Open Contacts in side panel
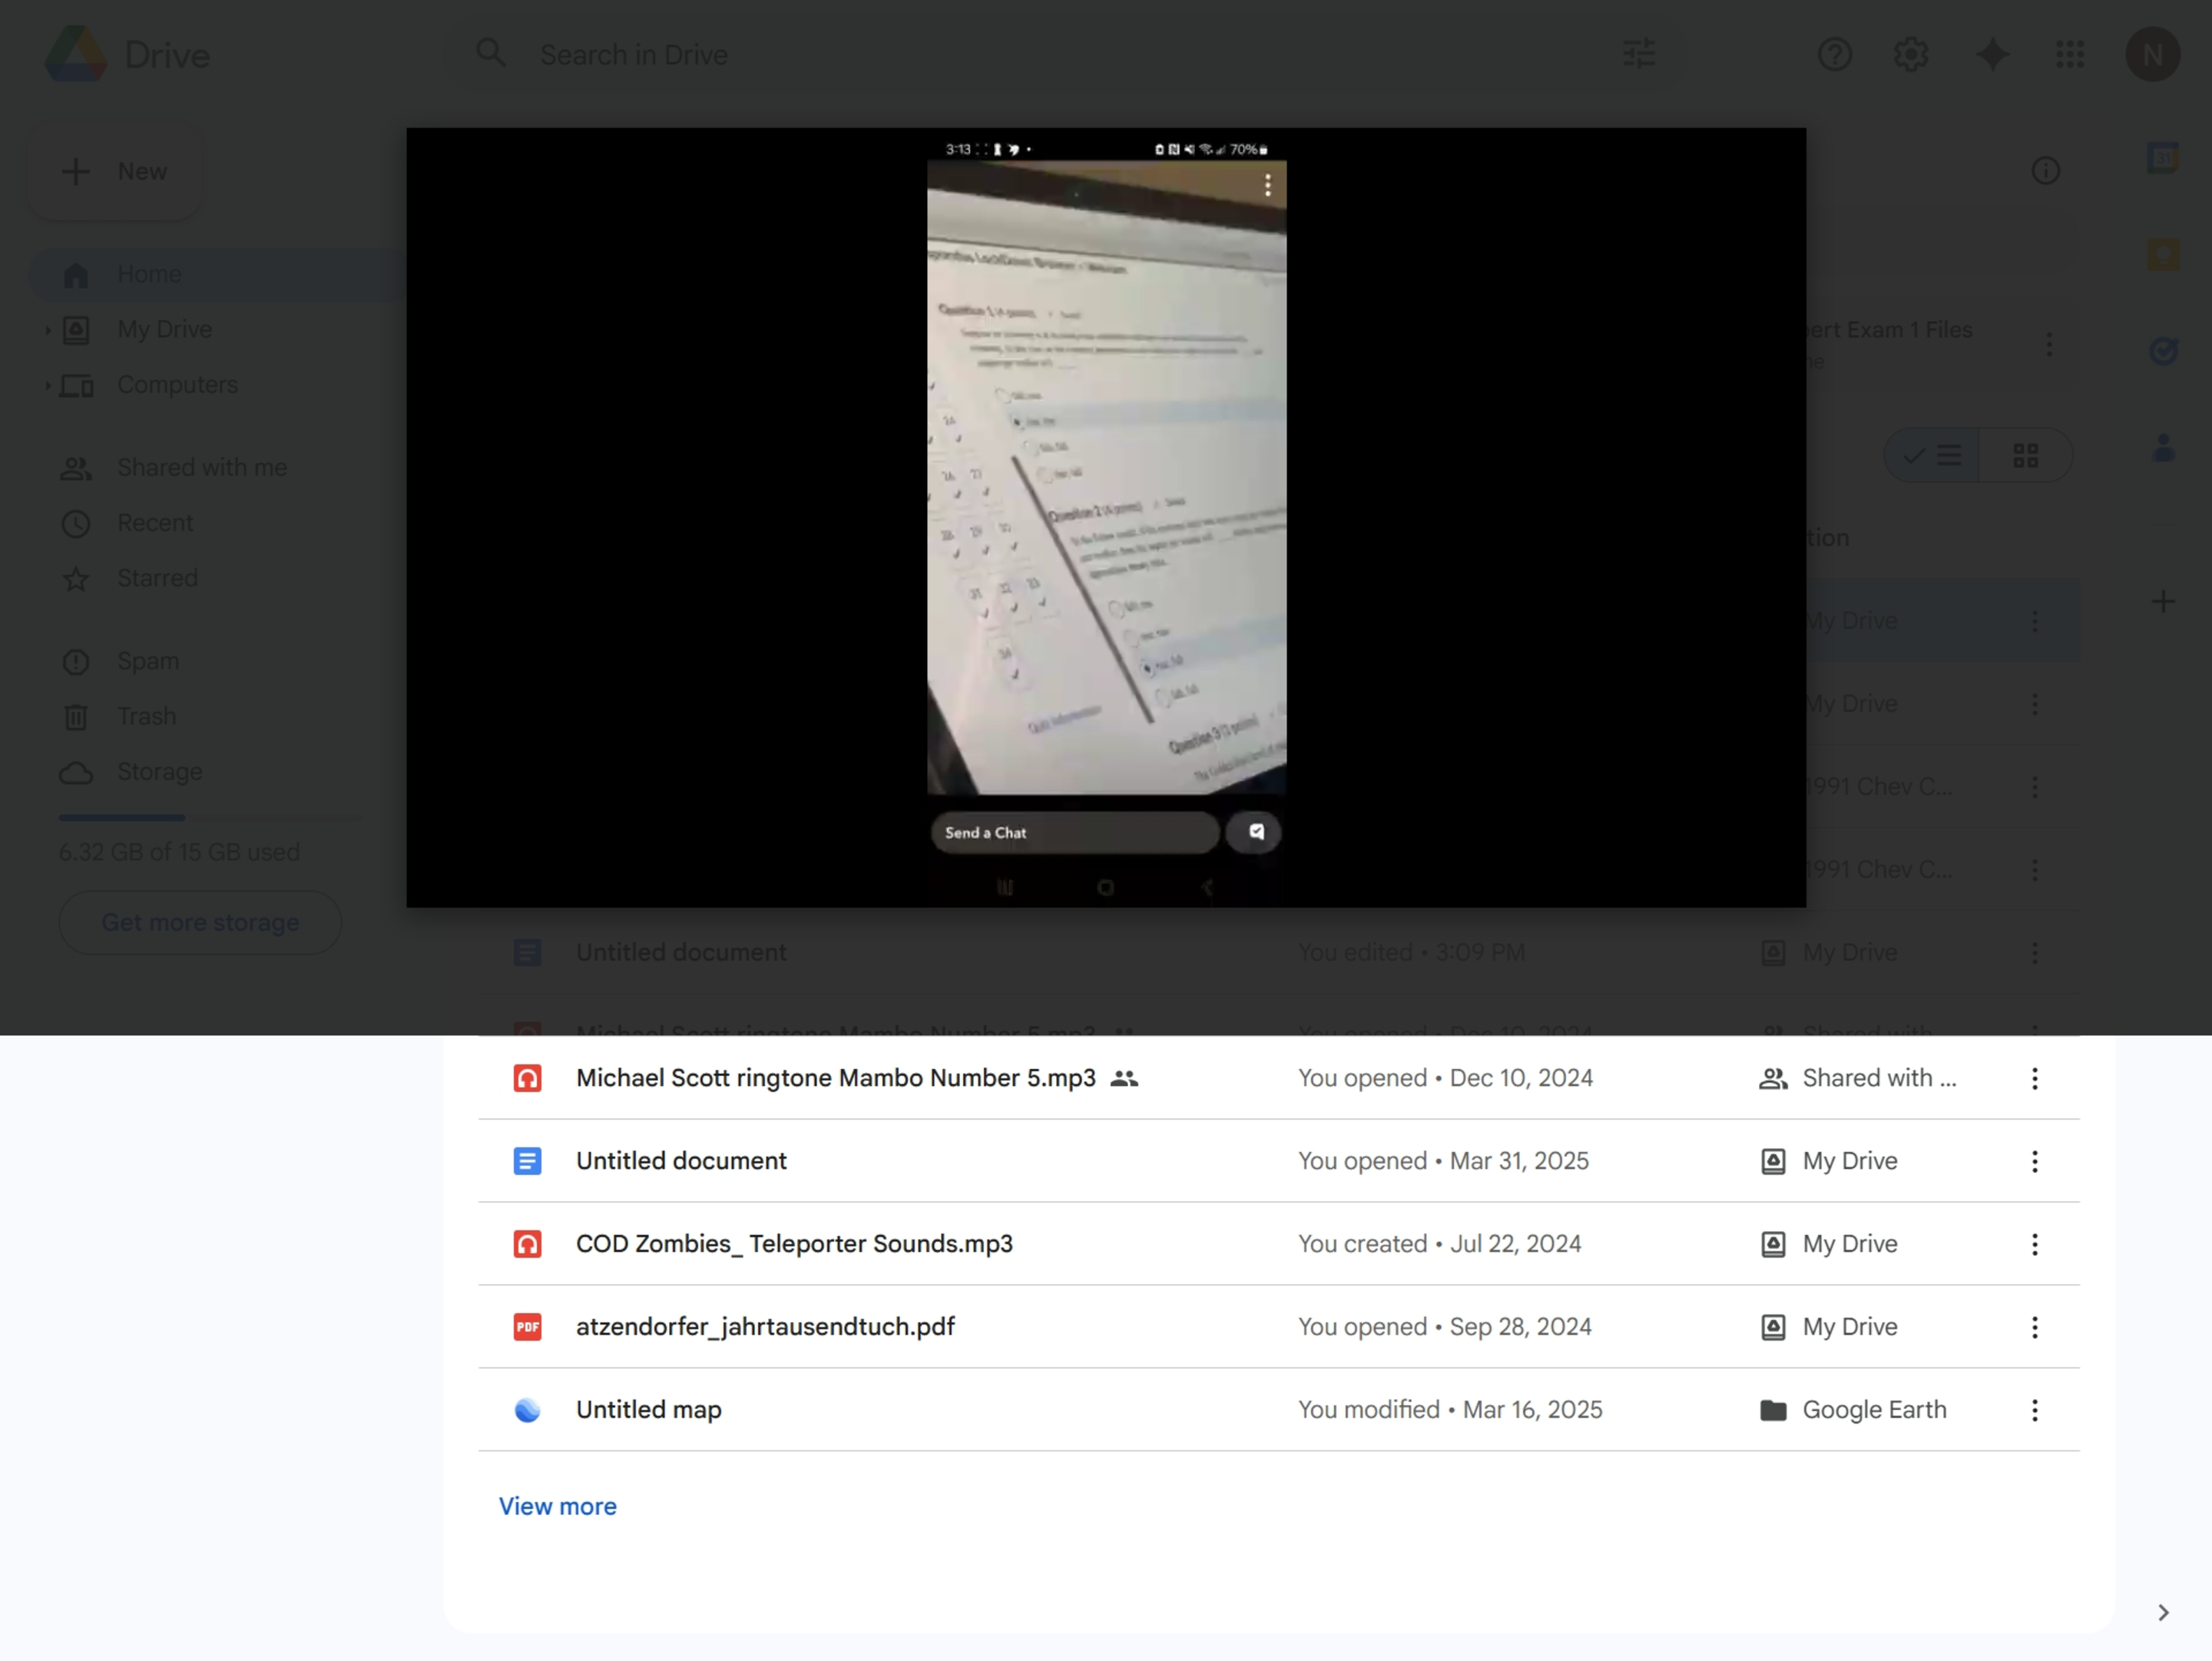 pyautogui.click(x=2163, y=447)
